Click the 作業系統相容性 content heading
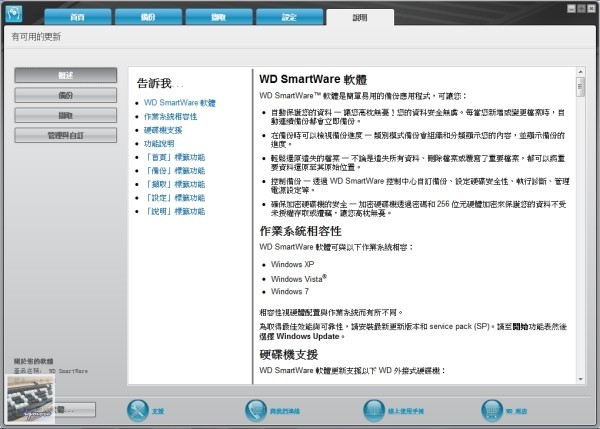The width and height of the screenshot is (600, 429). pos(300,231)
